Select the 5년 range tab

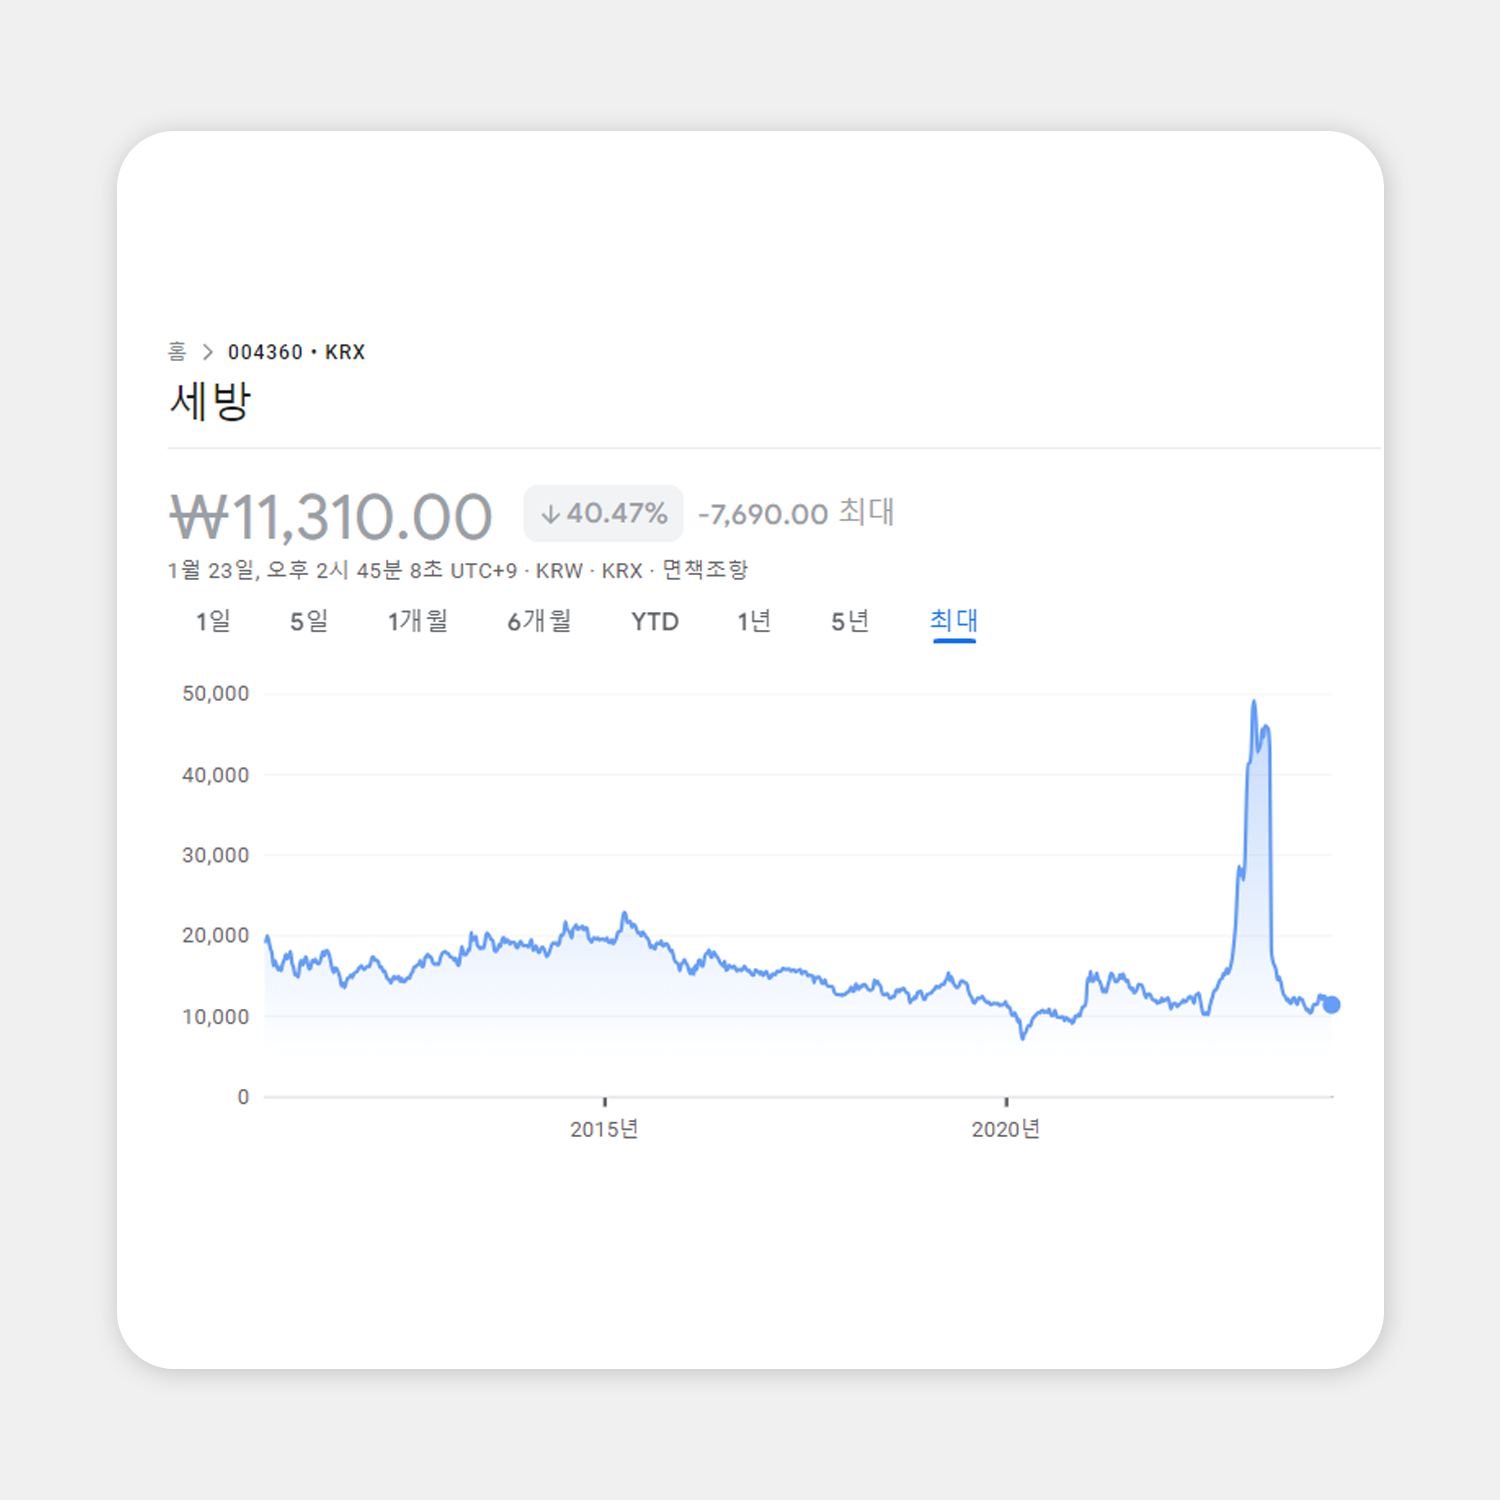850,621
